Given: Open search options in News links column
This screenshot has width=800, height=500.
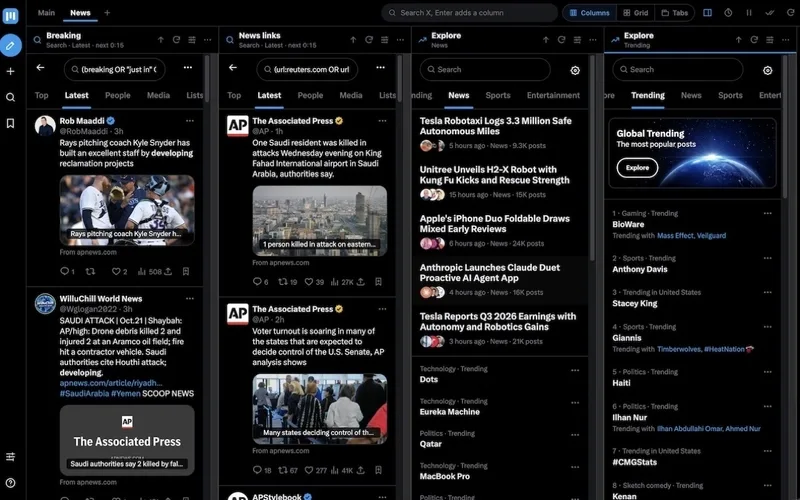Looking at the screenshot, I should tap(381, 67).
